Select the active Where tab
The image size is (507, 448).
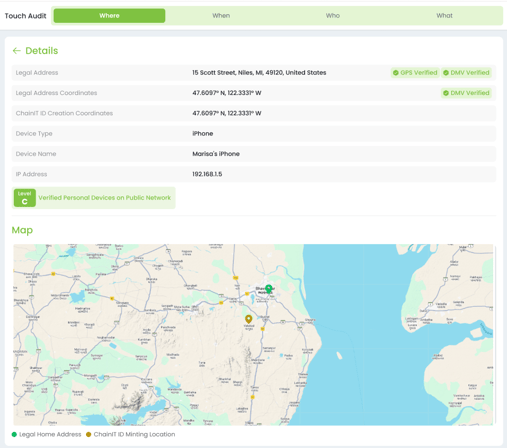click(109, 16)
